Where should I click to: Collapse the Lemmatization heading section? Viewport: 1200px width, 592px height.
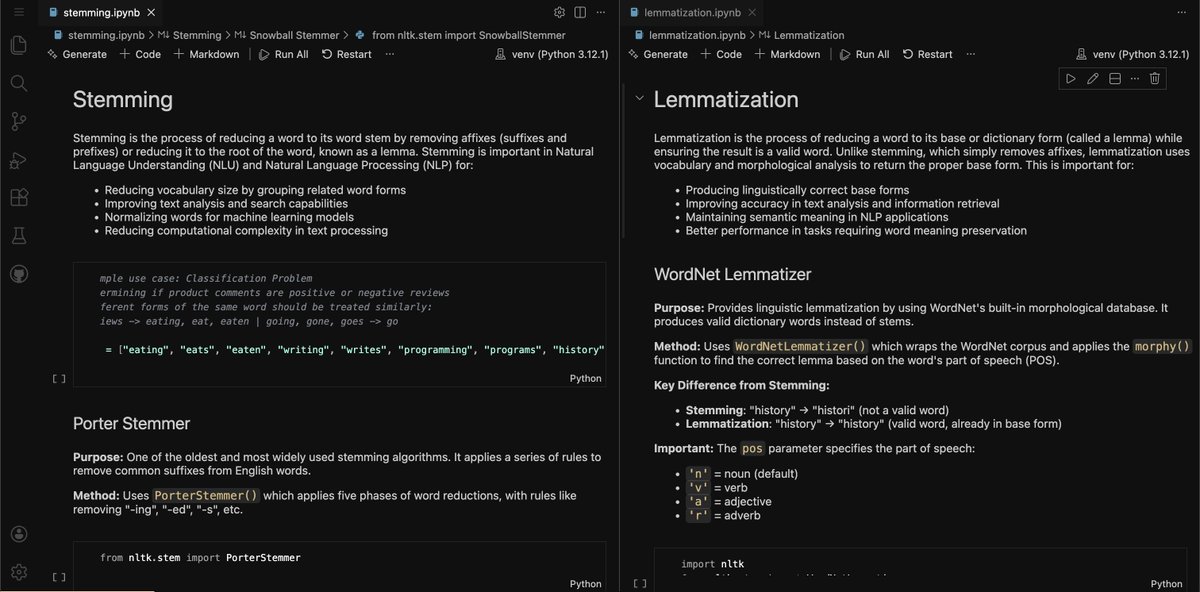click(640, 99)
